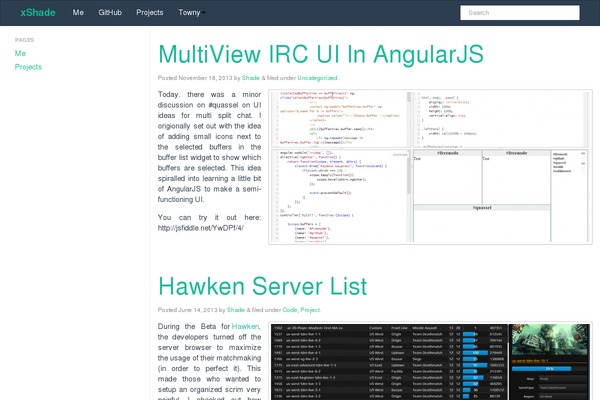This screenshot has height=400, width=600.
Task: Open the Me navbar item
Action: [78, 13]
